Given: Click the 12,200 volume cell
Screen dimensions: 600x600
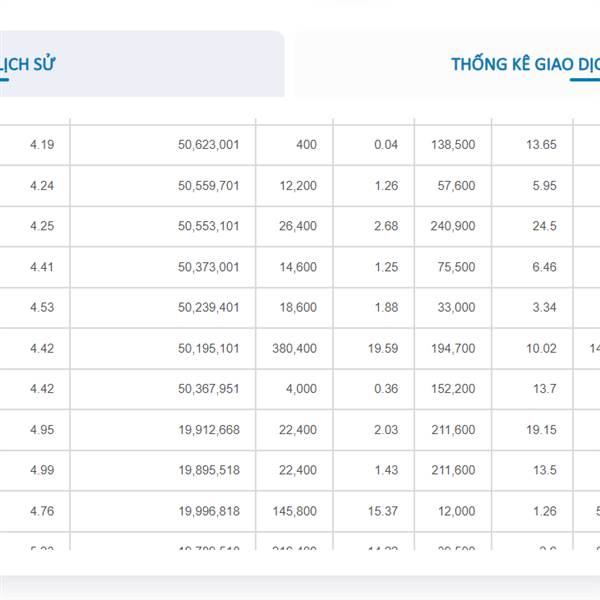Looking at the screenshot, I should tap(298, 186).
